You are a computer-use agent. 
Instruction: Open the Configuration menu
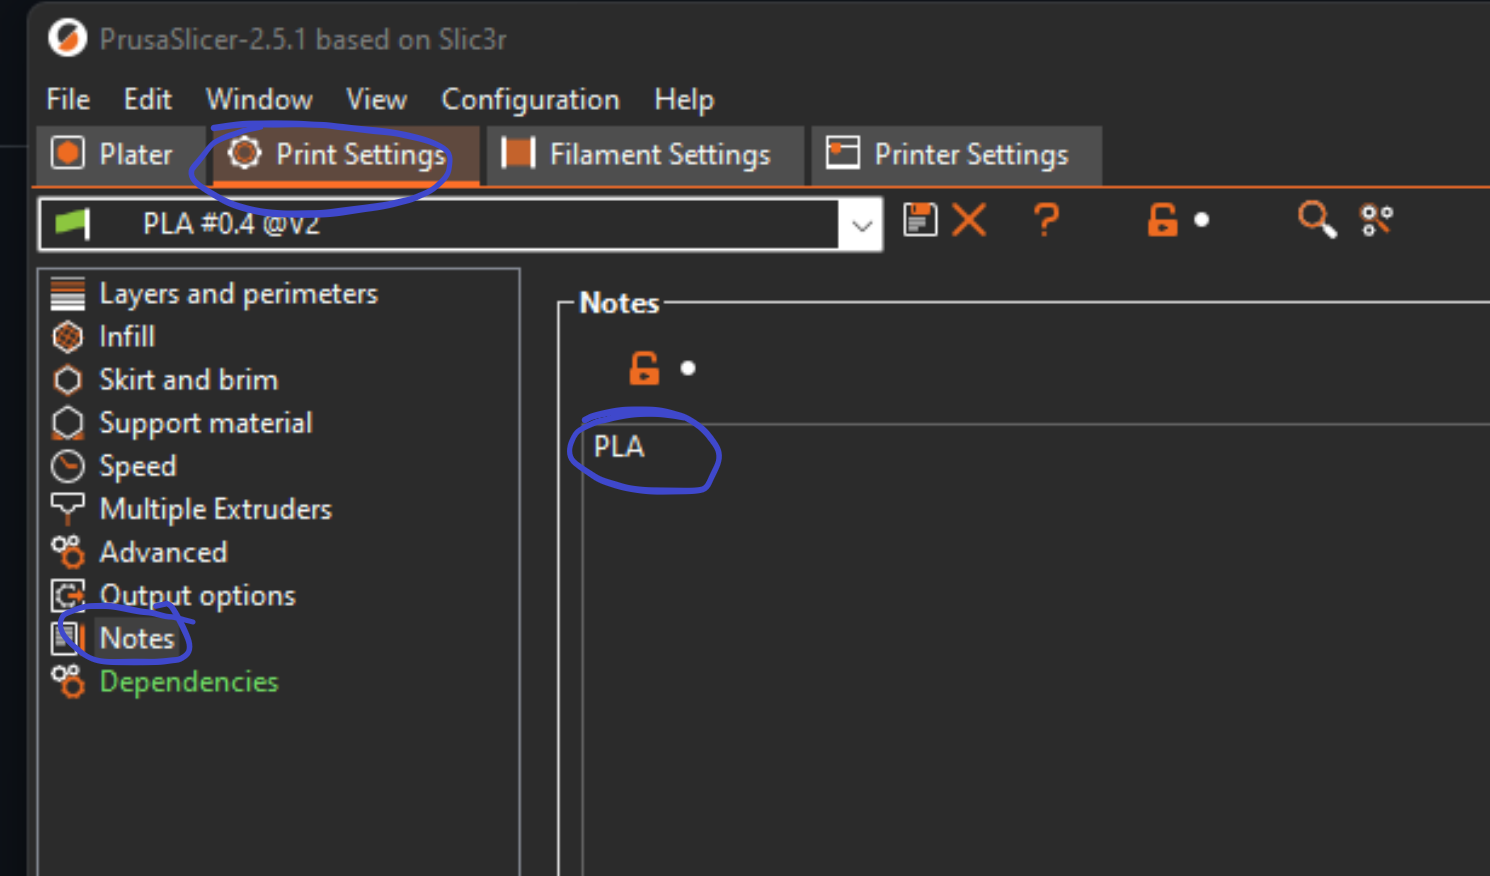click(531, 100)
